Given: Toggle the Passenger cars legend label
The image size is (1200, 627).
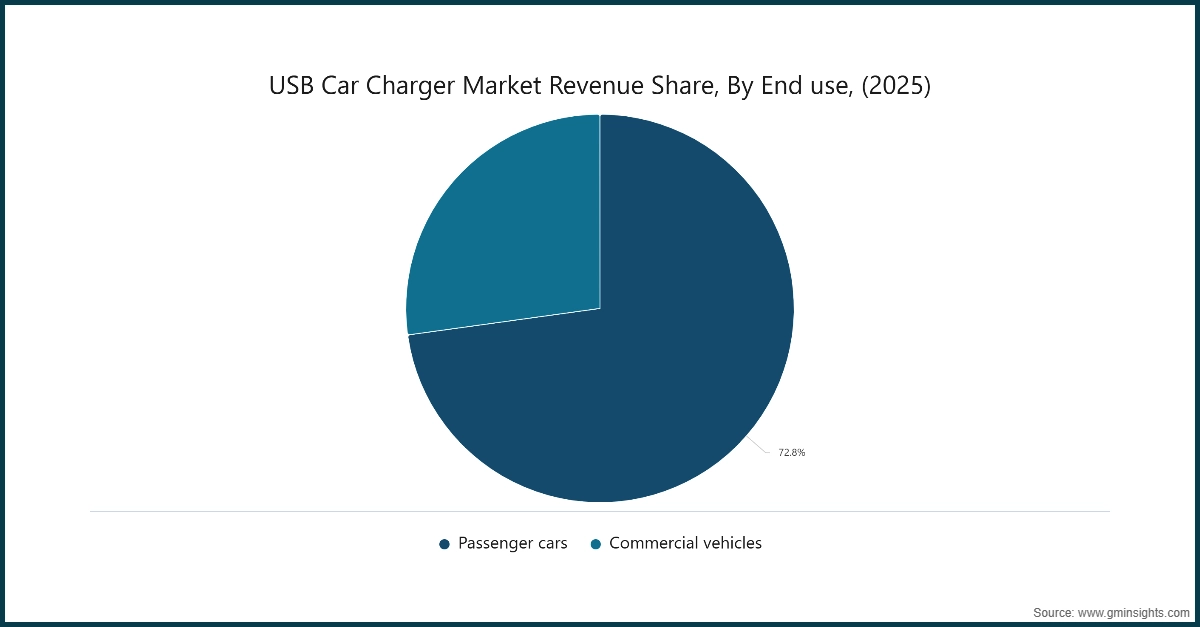Looking at the screenshot, I should tap(512, 543).
